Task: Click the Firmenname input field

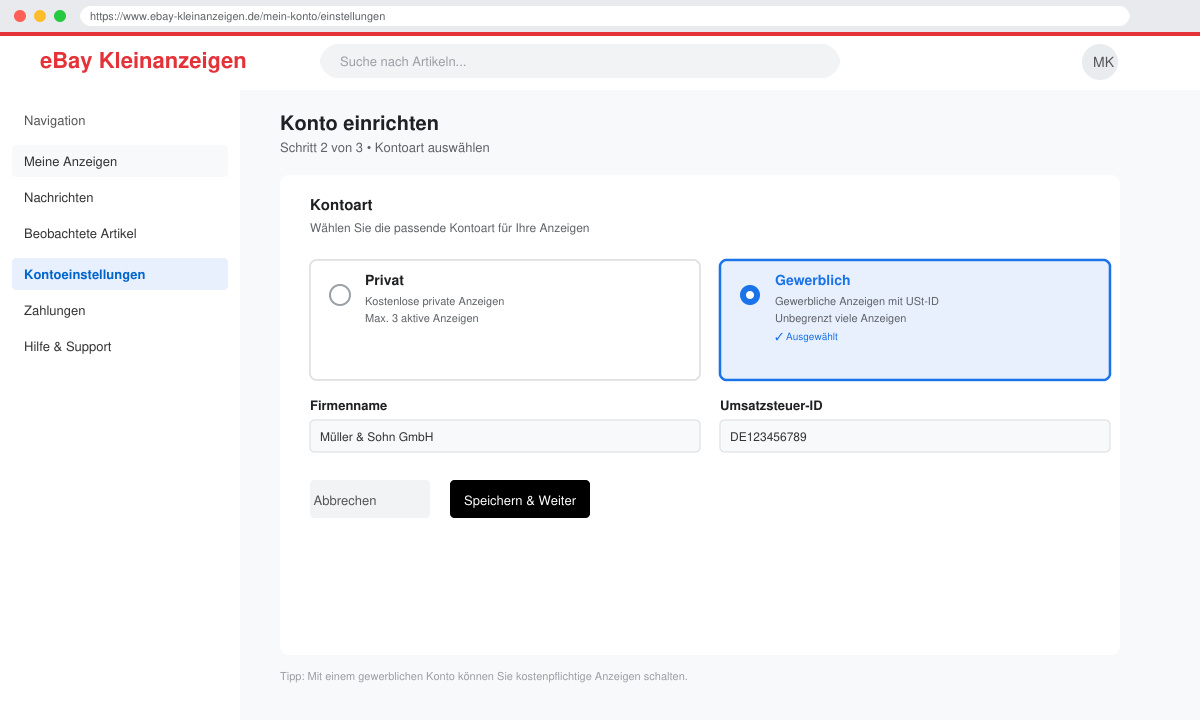Action: tap(505, 436)
